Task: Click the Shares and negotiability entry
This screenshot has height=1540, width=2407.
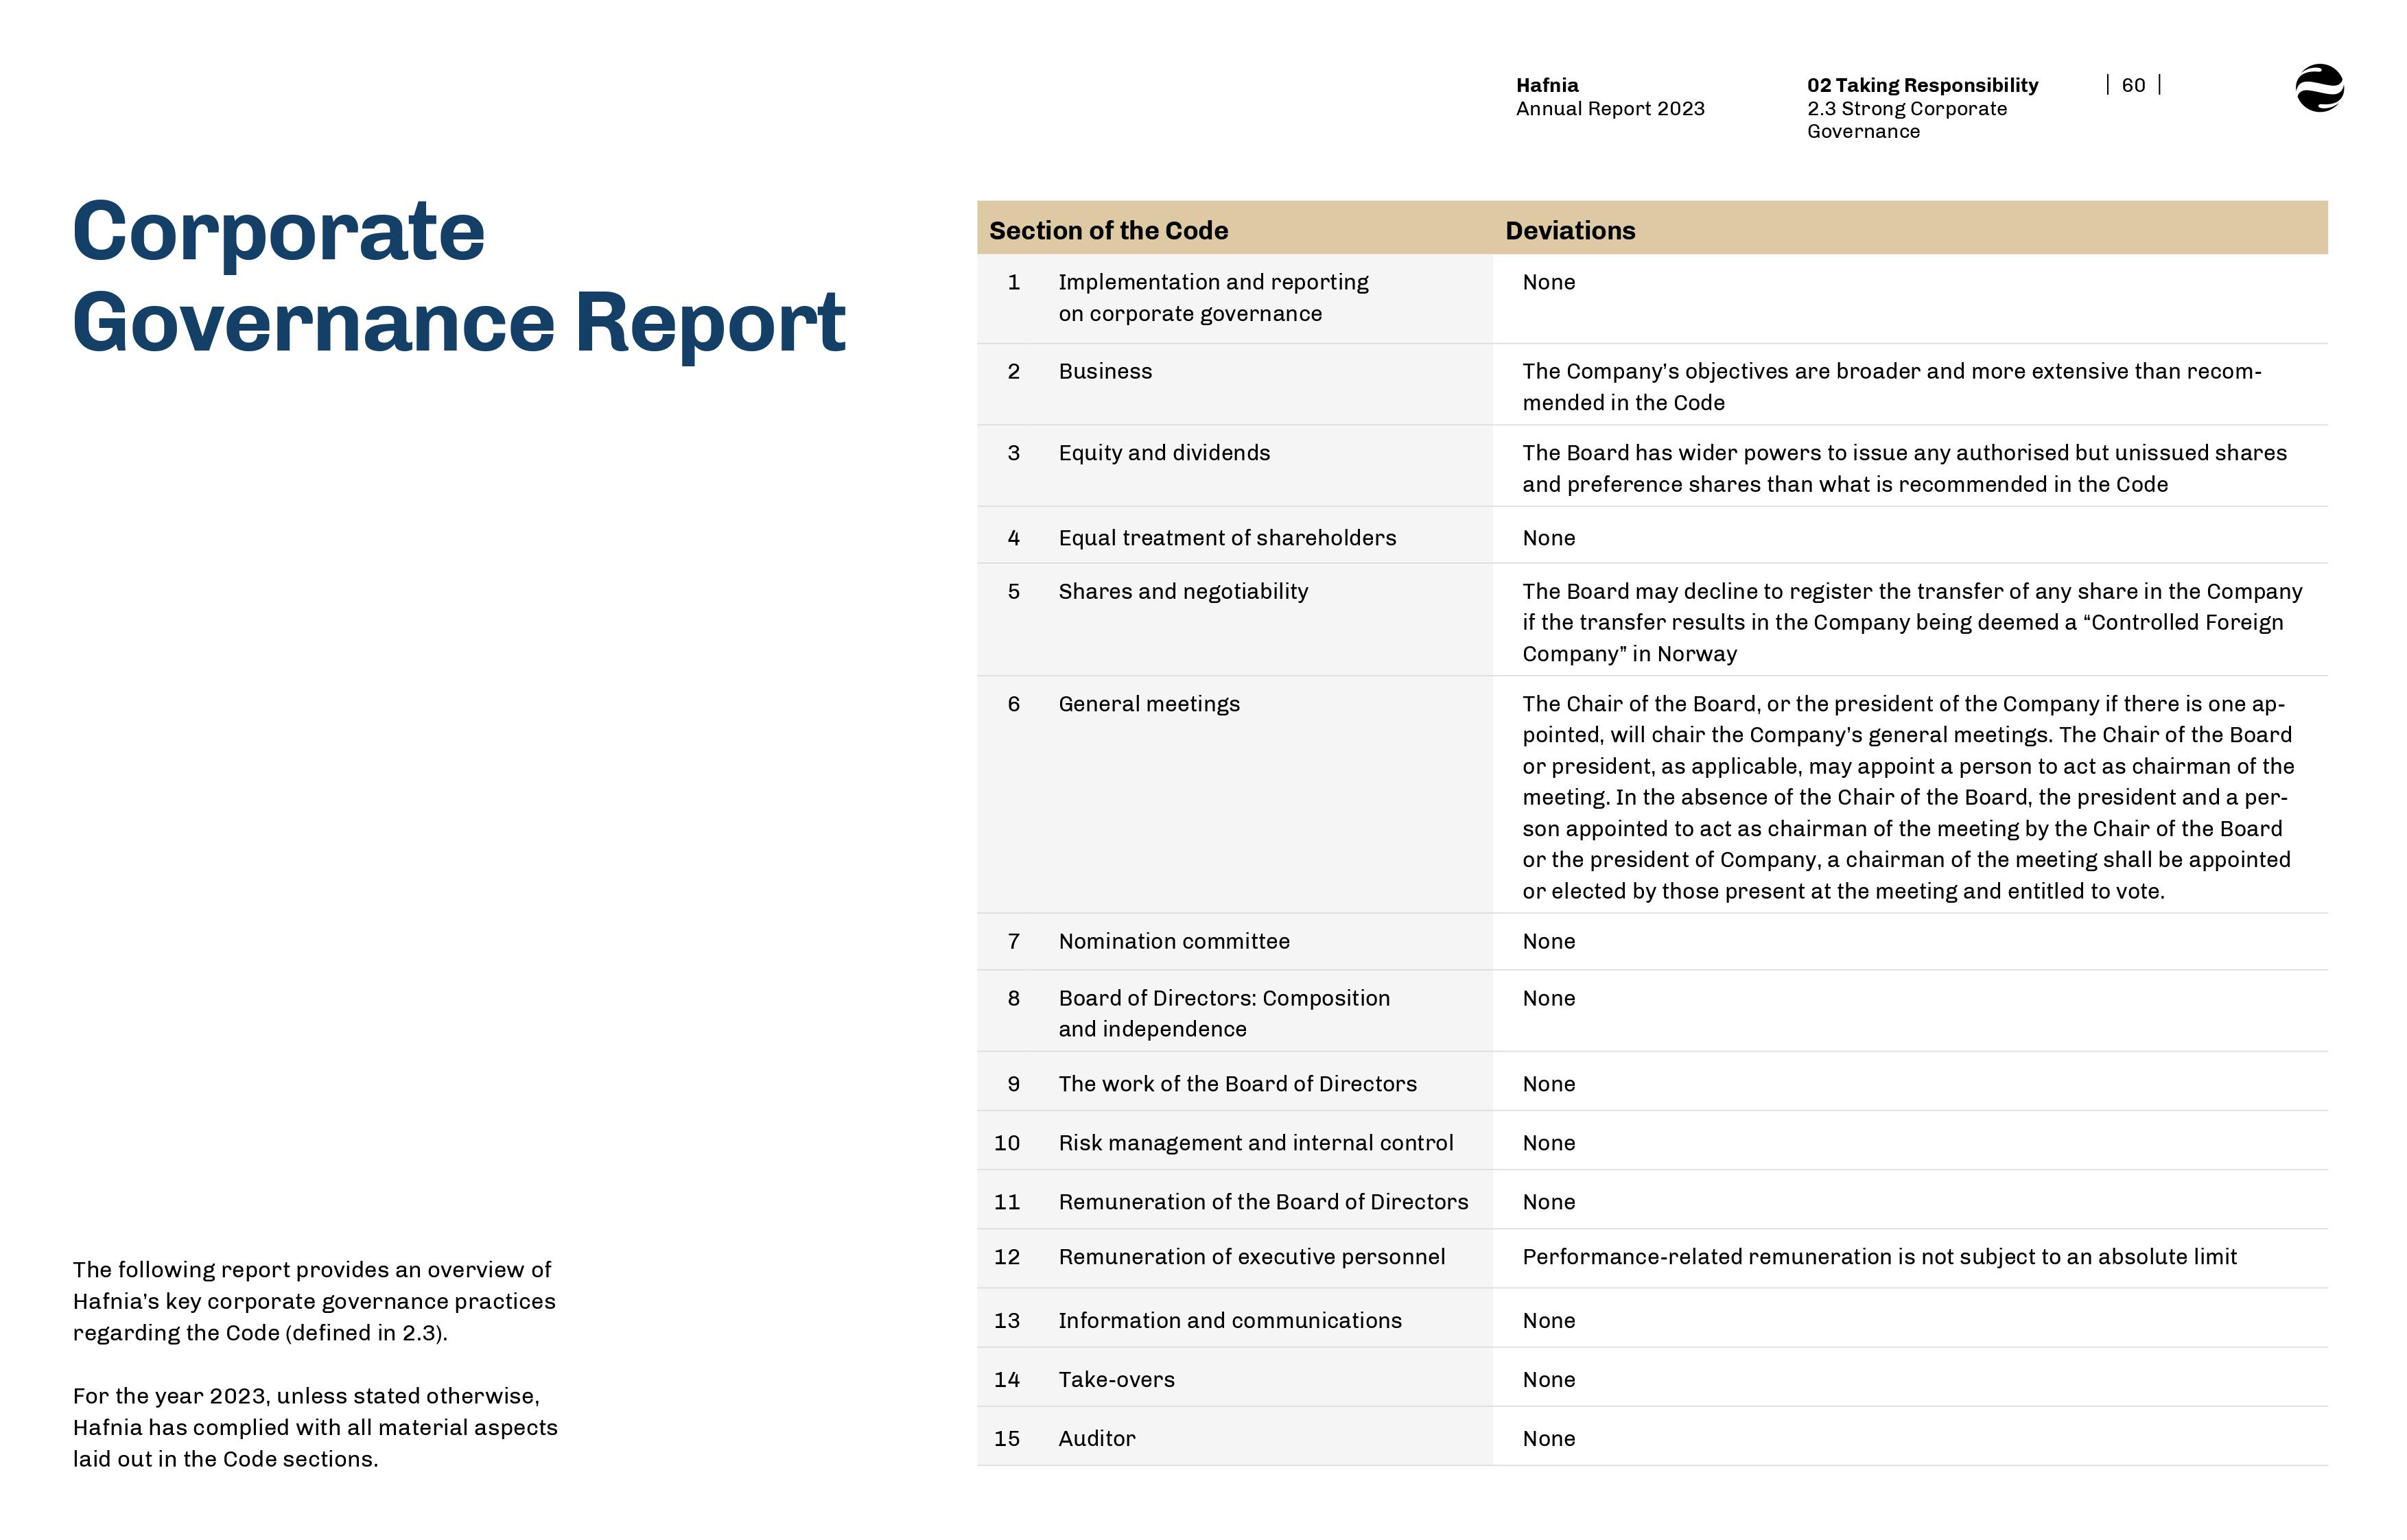Action: pyautogui.click(x=1183, y=591)
